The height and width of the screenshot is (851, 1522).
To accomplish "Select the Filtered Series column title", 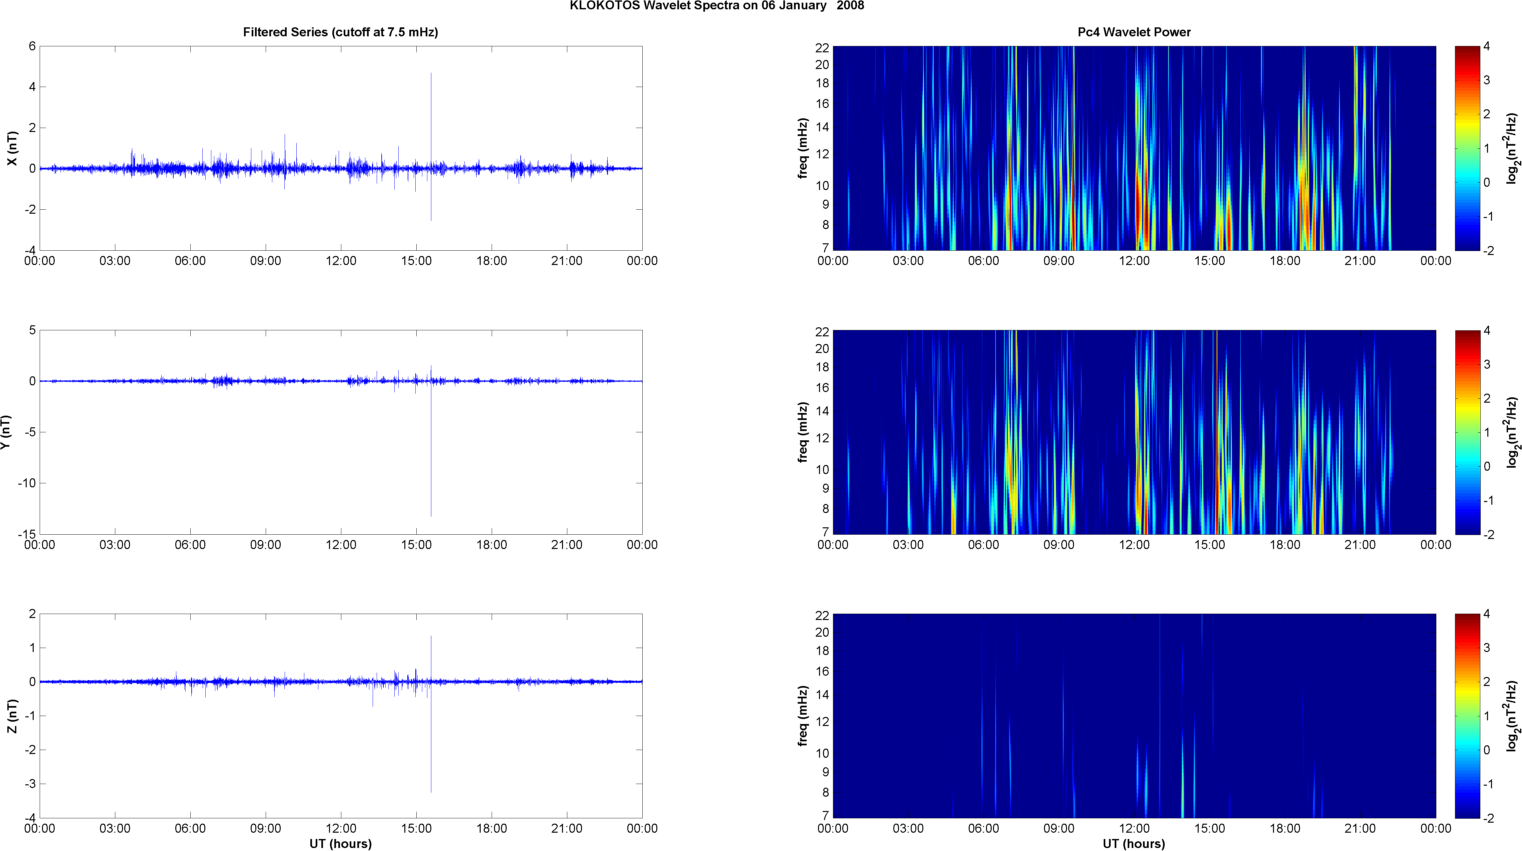I will pyautogui.click(x=340, y=32).
